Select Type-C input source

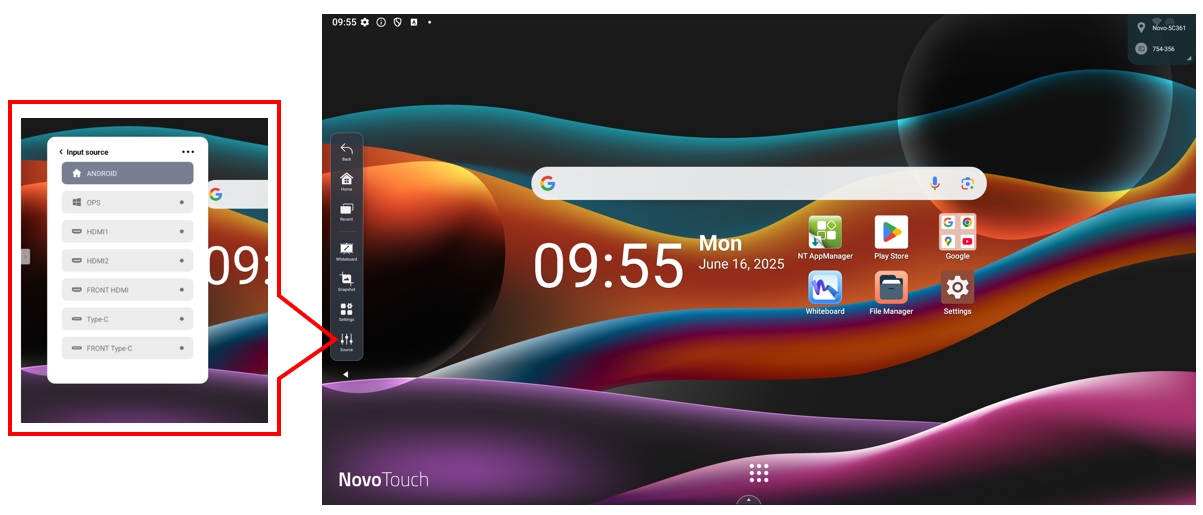click(127, 319)
